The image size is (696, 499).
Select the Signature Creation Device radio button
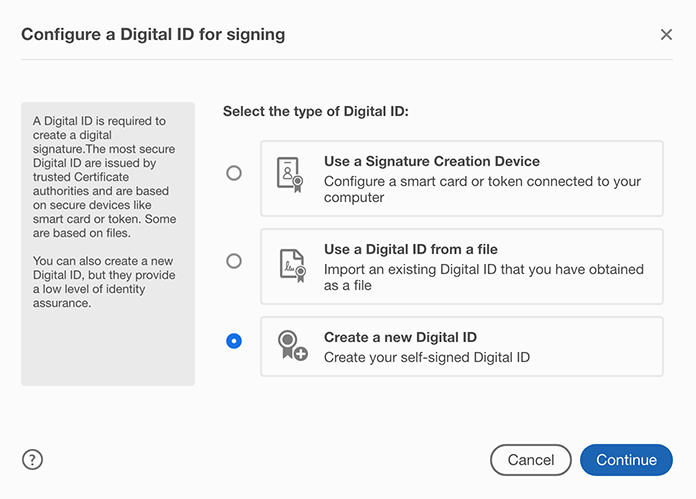coord(234,173)
